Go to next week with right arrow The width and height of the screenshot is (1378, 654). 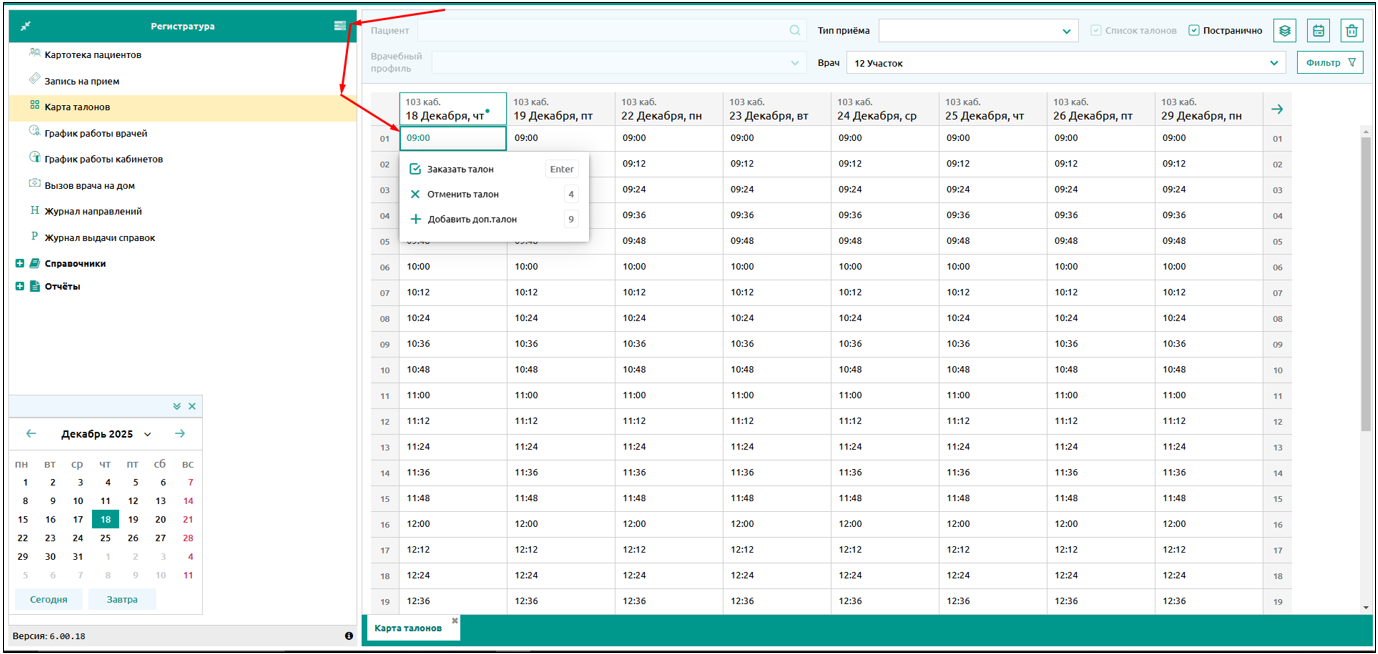tap(1277, 109)
